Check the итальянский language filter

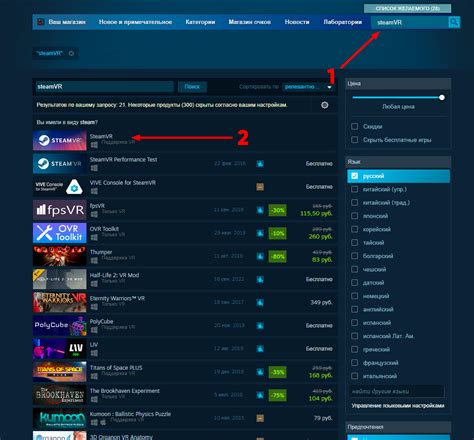point(355,376)
